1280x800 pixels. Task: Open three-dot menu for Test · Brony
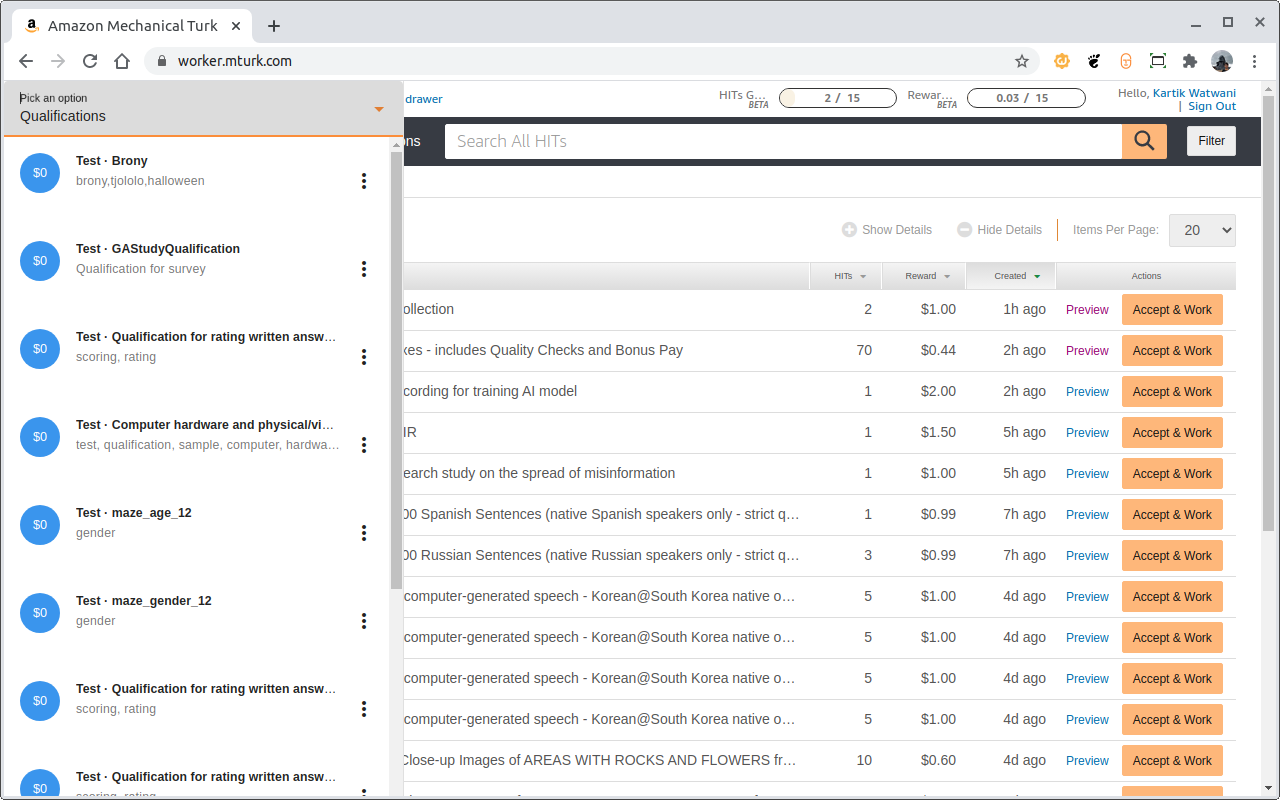(x=364, y=181)
